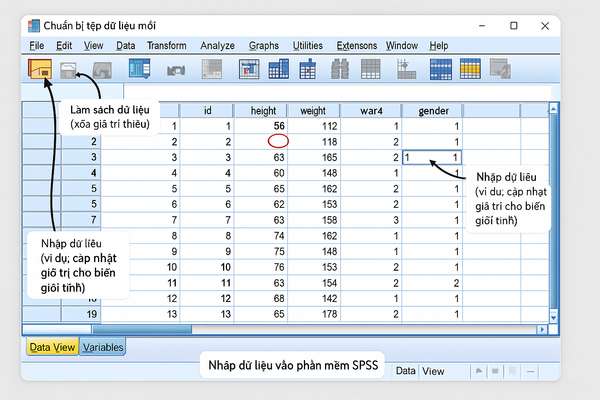Click the war4 cell showing 3
This screenshot has width=600, height=400.
(x=371, y=220)
